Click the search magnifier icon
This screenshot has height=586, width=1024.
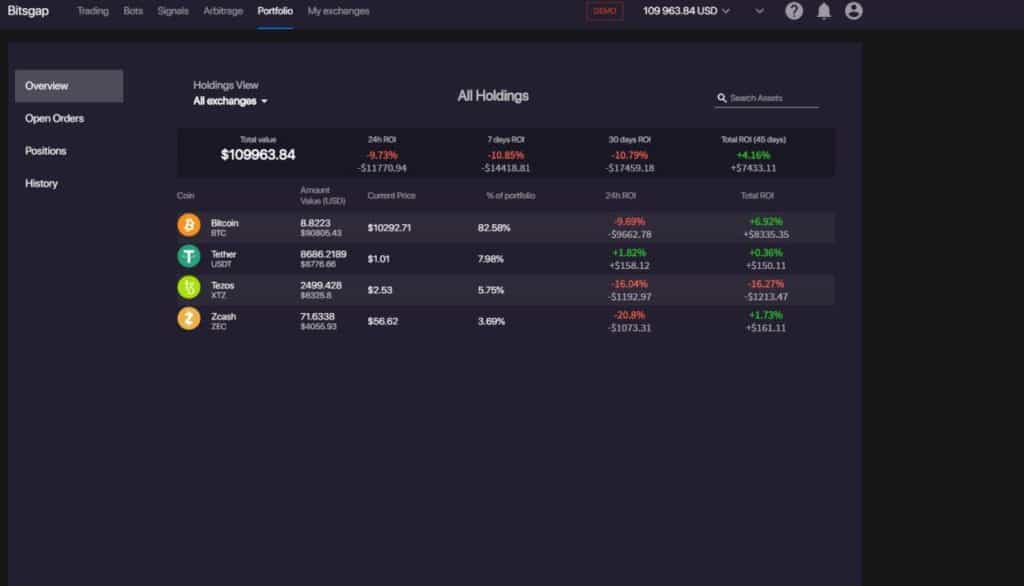click(x=722, y=98)
